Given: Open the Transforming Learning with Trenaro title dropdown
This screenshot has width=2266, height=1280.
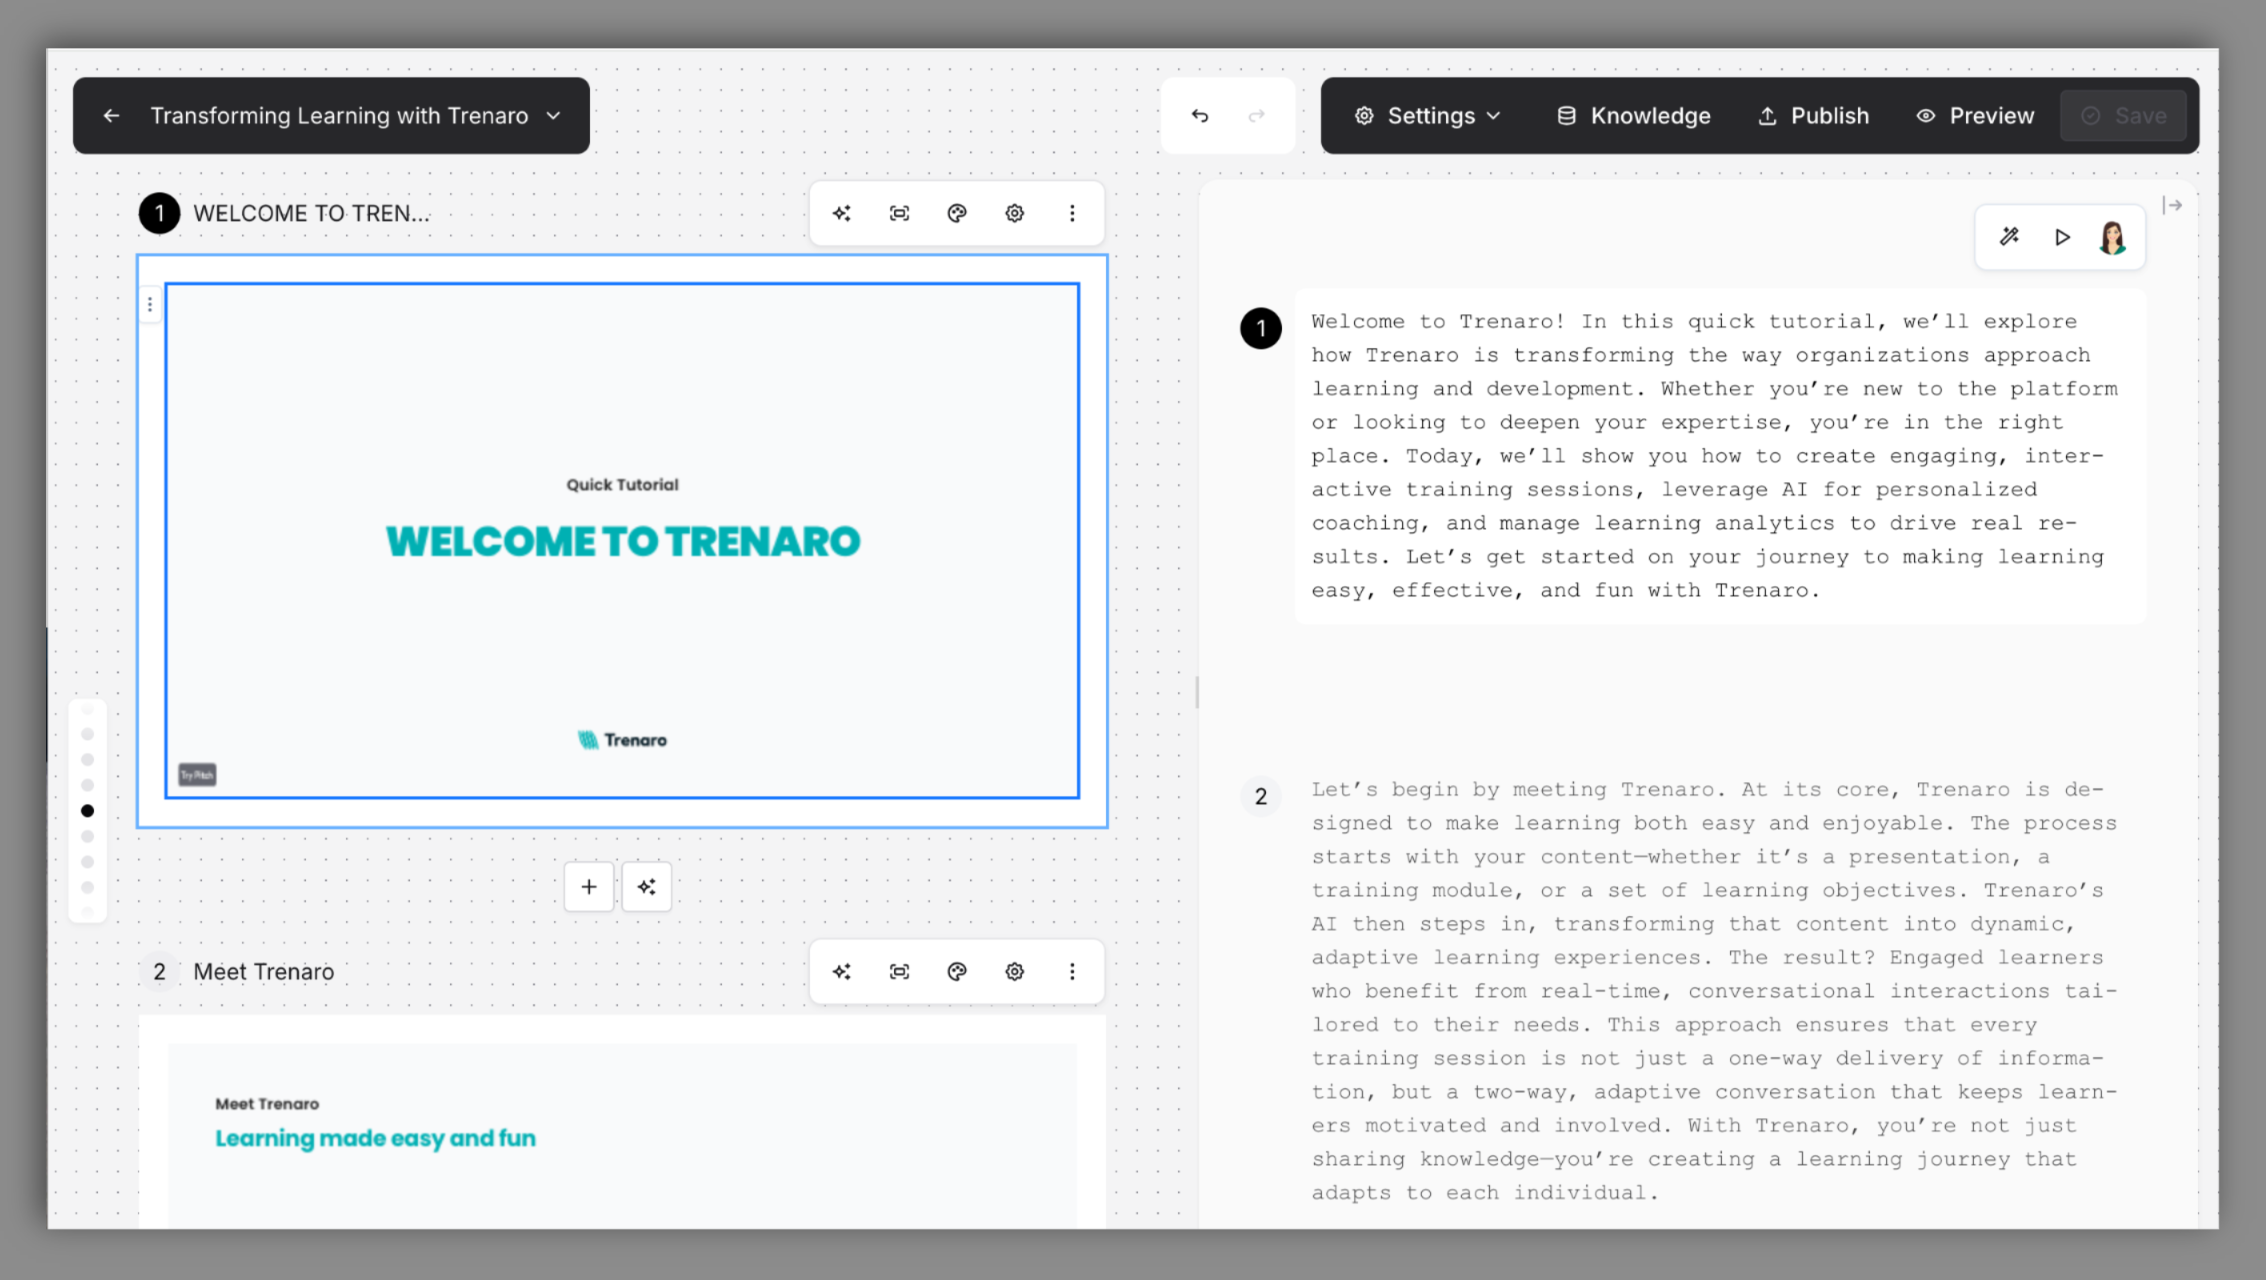Looking at the screenshot, I should (x=553, y=115).
